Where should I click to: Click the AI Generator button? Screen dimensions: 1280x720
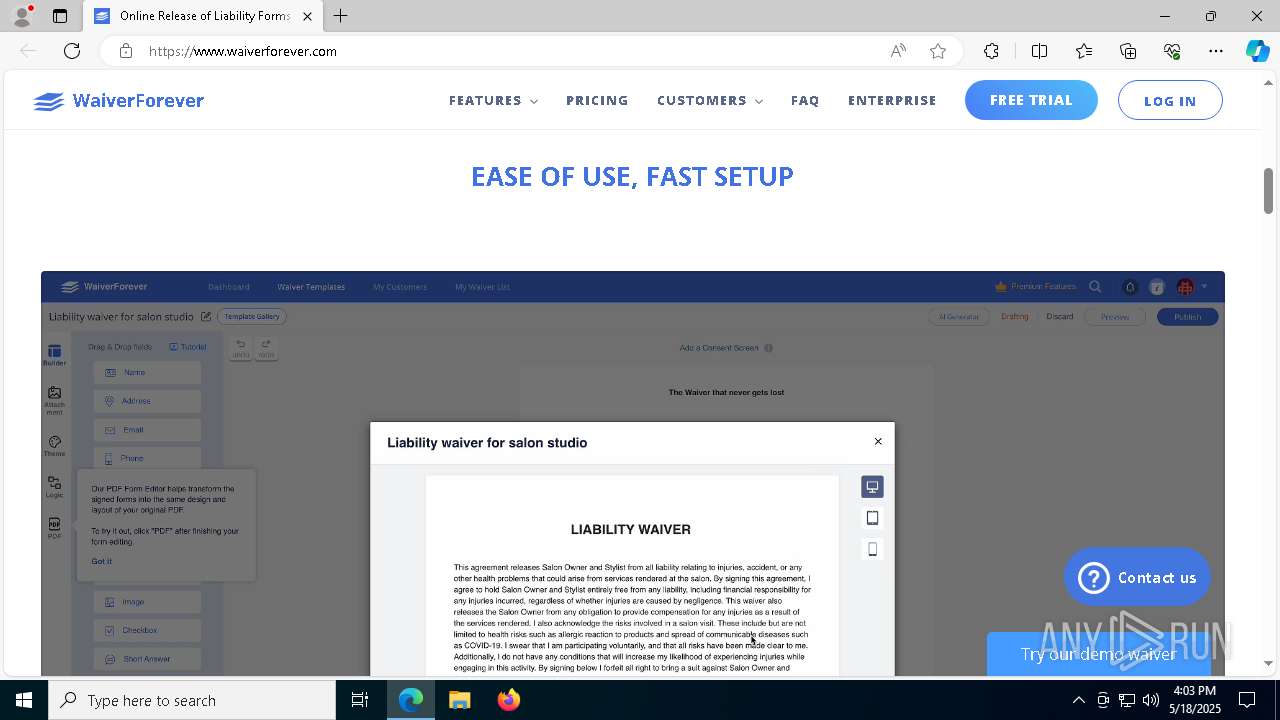tap(958, 317)
